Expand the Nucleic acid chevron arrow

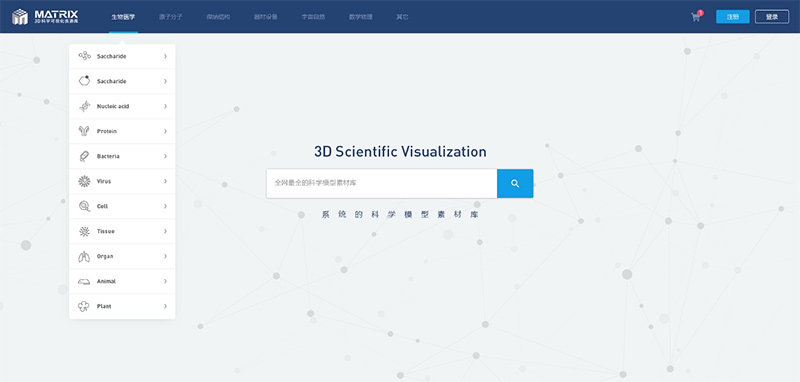click(165, 106)
